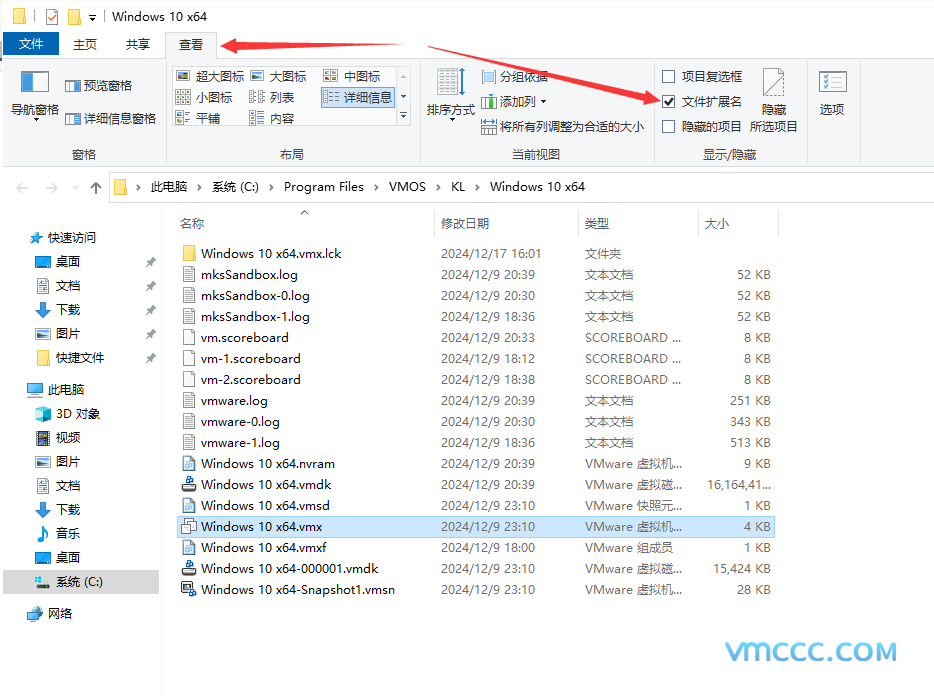Jump to the KL breadcrumb
934x696 pixels.
pos(457,187)
